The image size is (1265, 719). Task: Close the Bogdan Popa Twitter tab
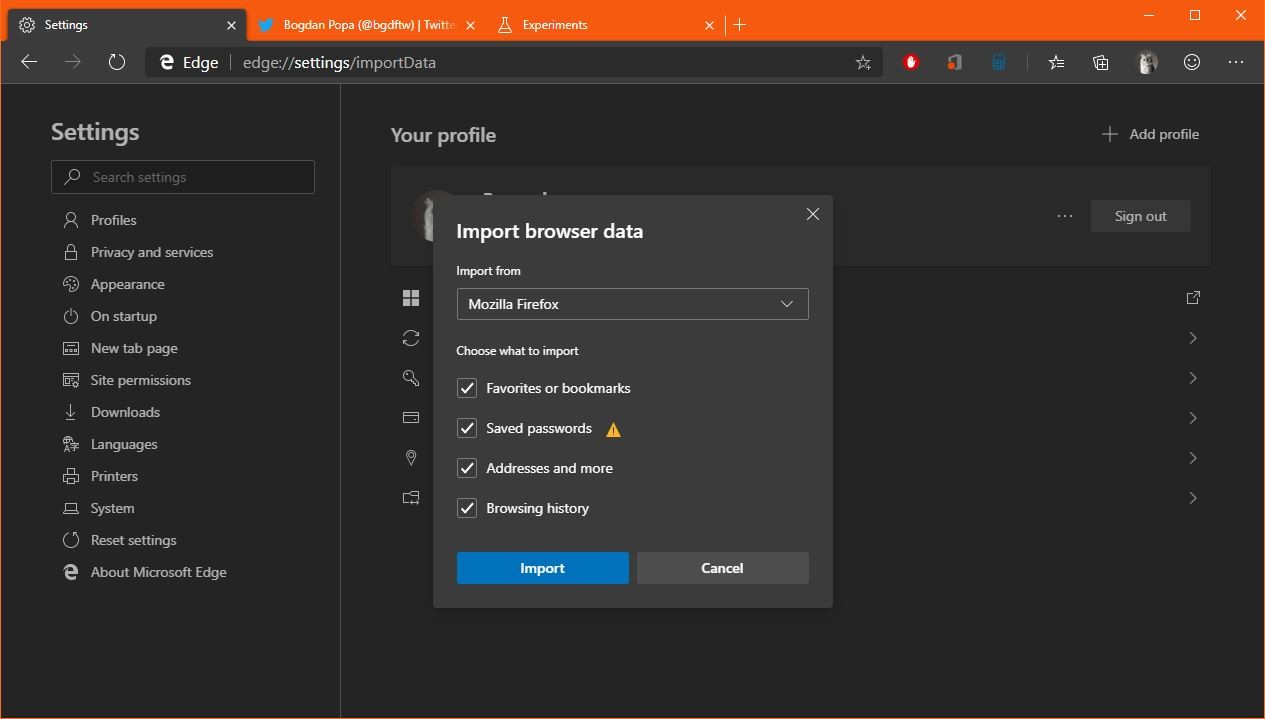[471, 25]
